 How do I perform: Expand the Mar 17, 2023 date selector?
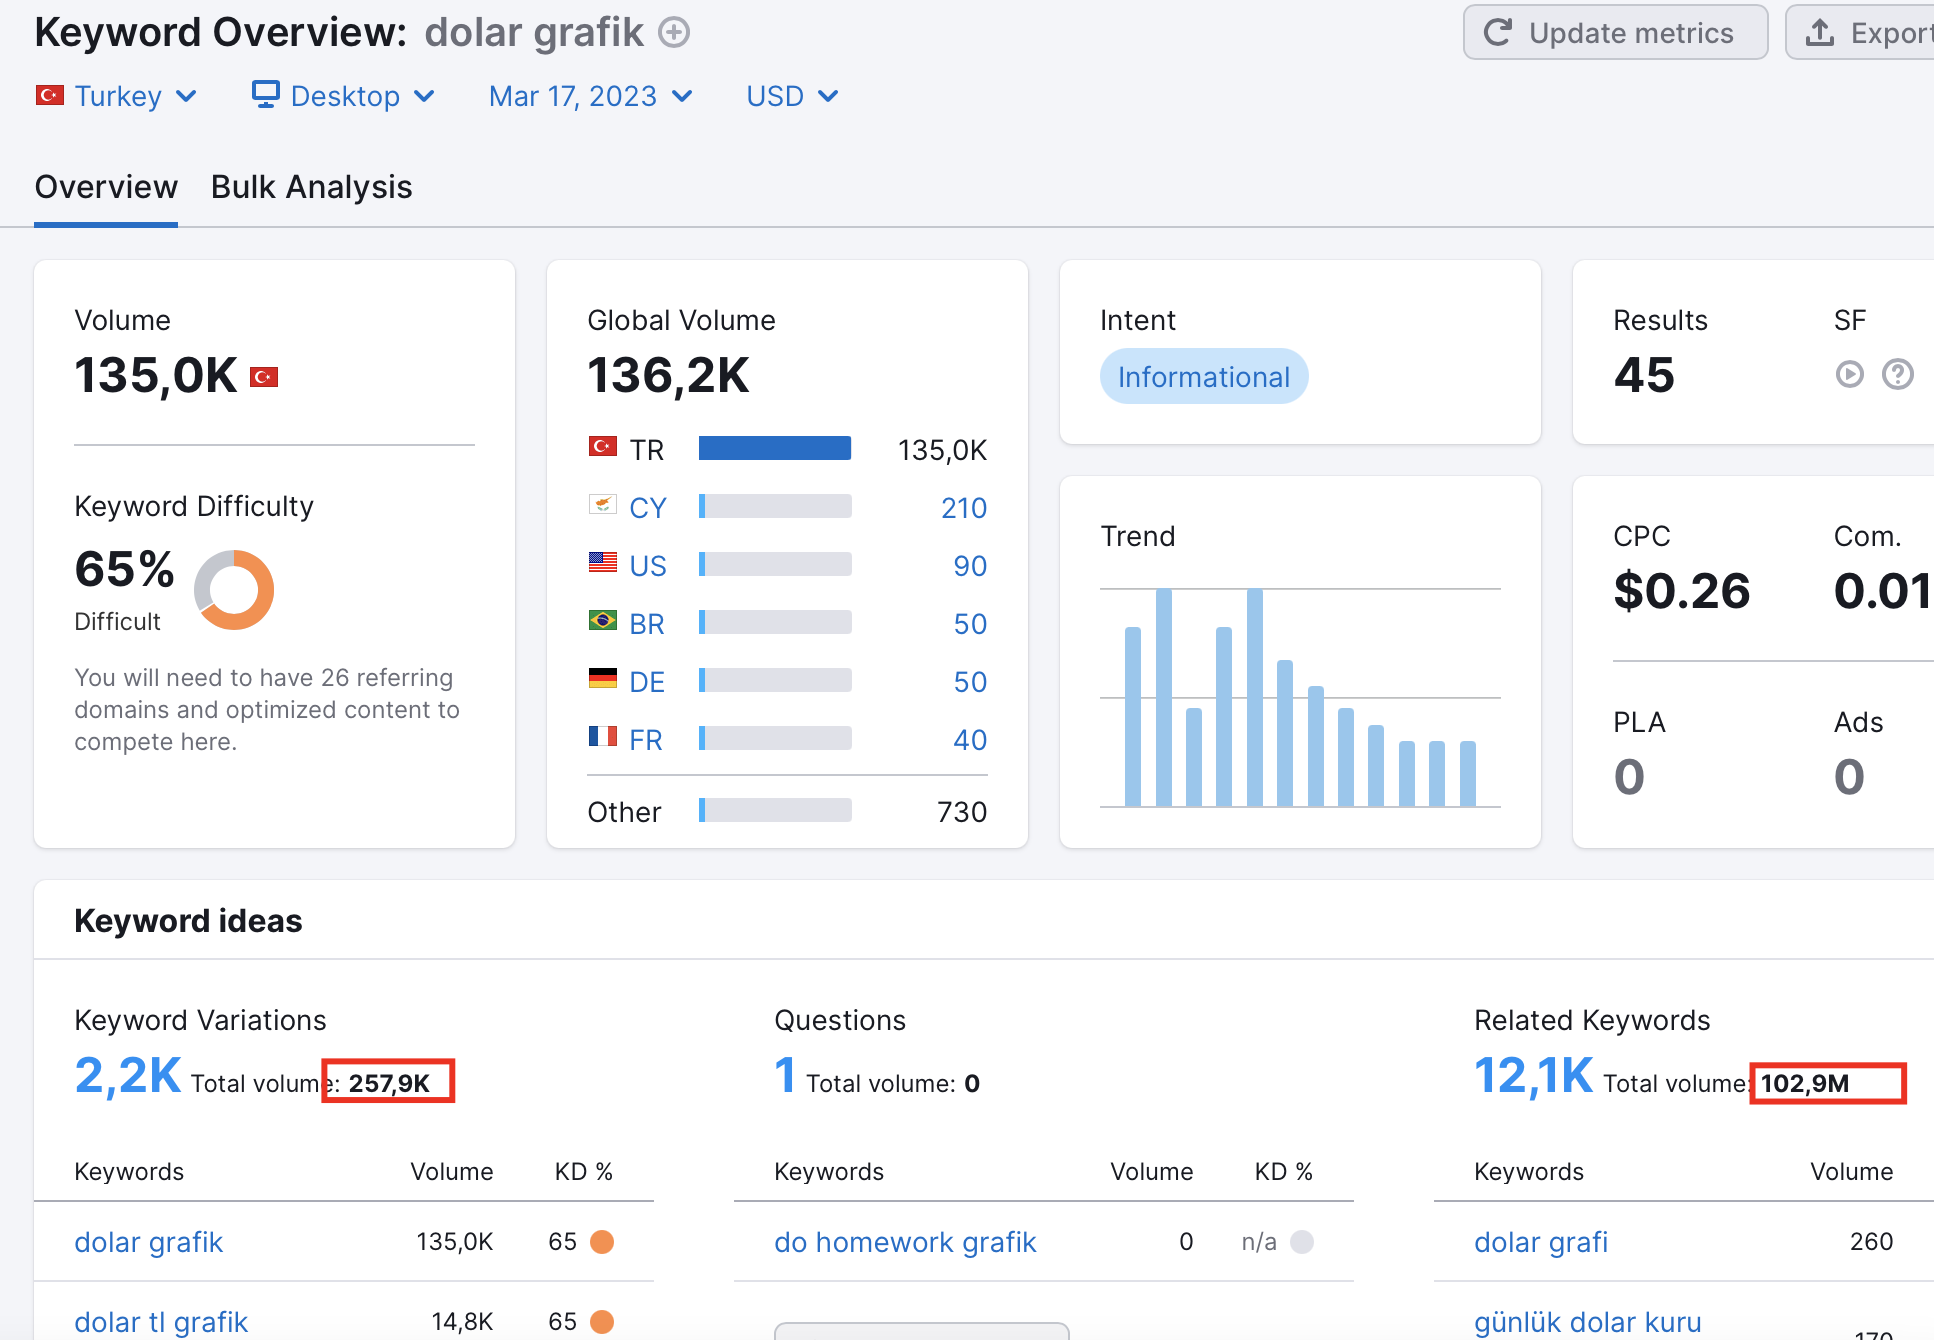tap(590, 96)
